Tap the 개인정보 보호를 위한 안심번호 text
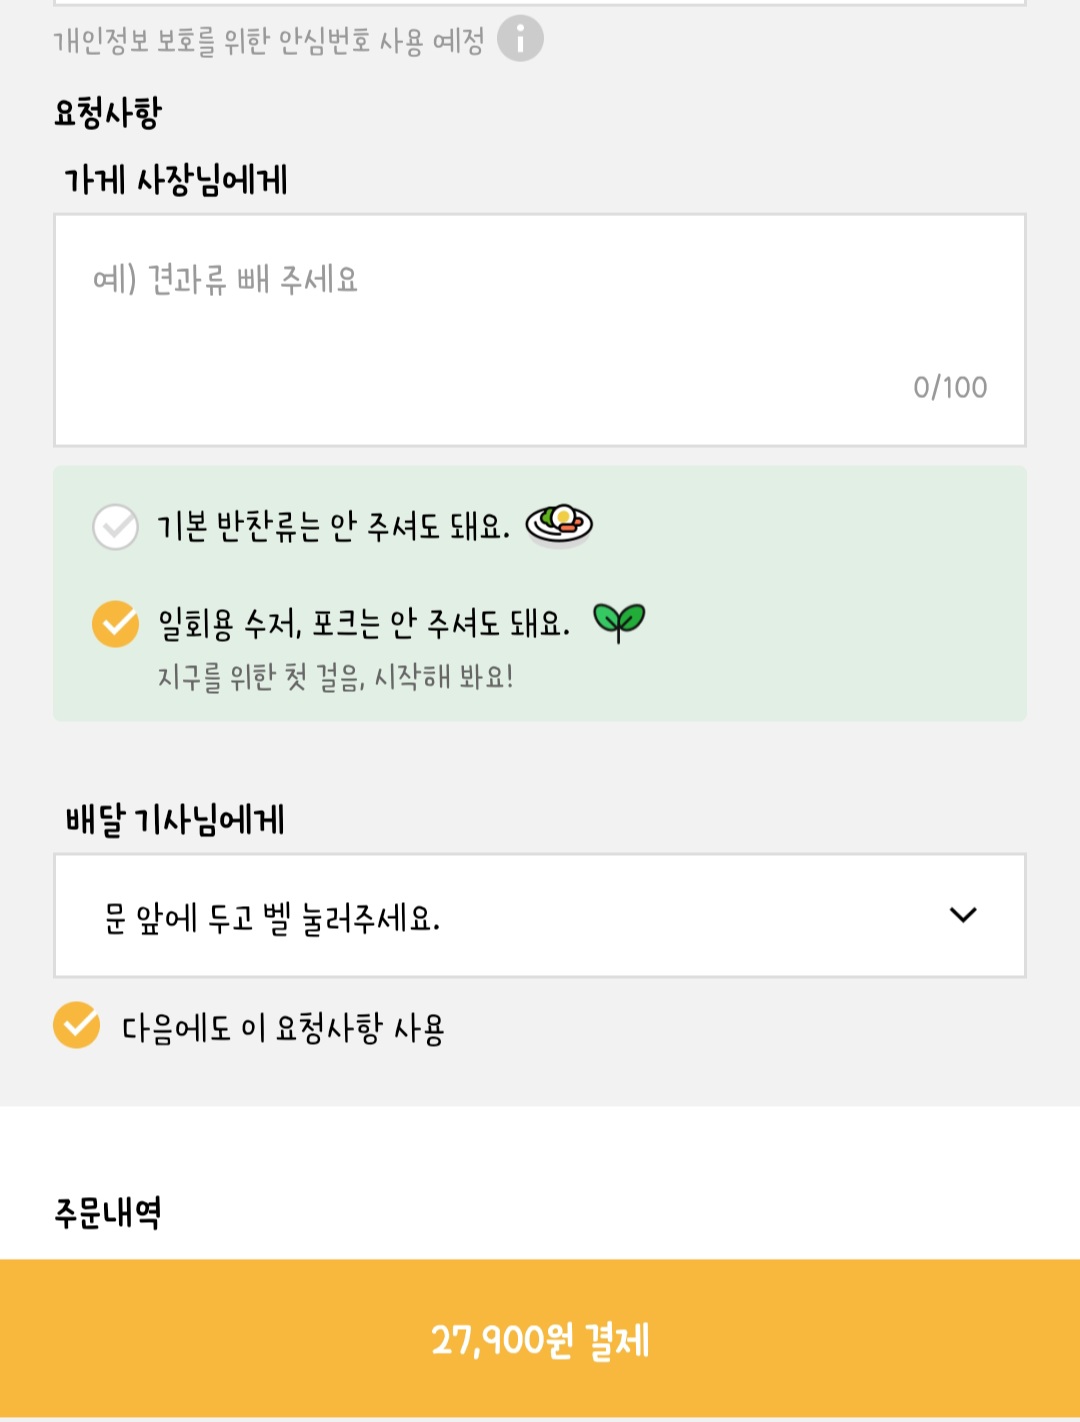Viewport: 1080px width, 1422px height. click(268, 41)
